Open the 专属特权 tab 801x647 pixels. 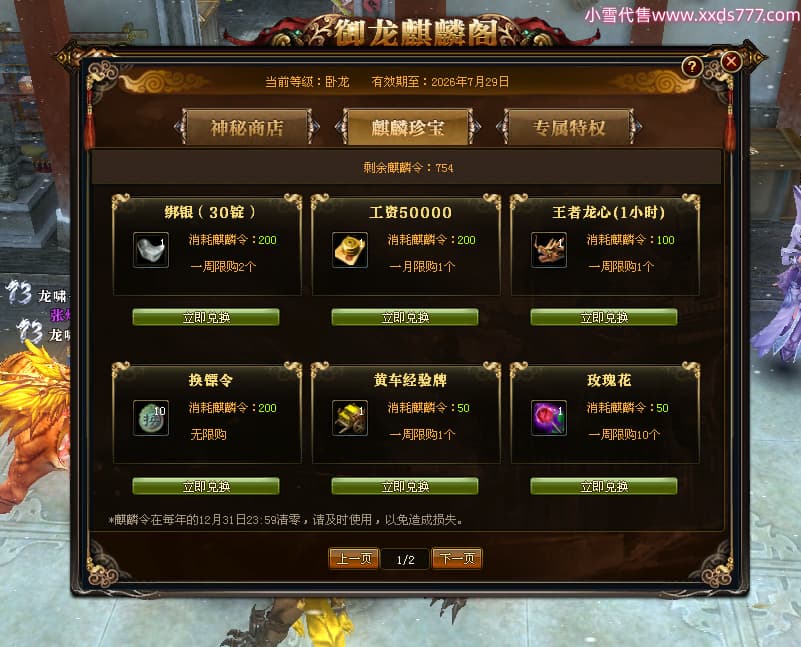click(x=569, y=127)
